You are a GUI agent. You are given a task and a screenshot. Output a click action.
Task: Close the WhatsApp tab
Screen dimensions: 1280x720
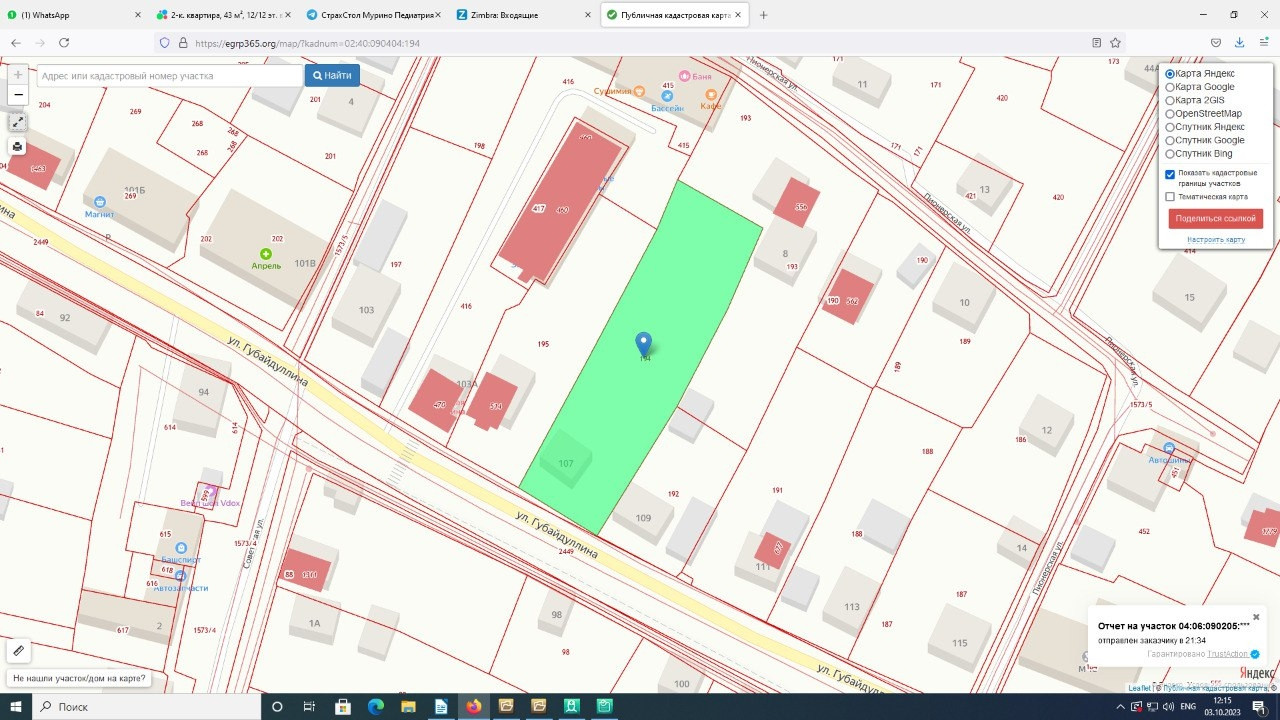point(138,15)
